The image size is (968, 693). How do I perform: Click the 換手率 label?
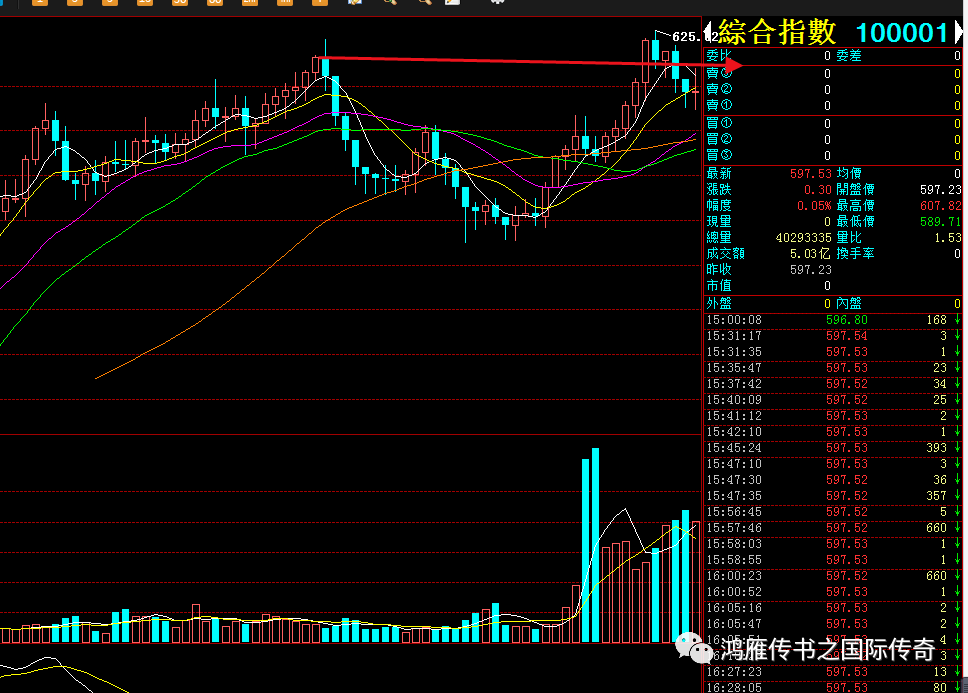coord(855,254)
